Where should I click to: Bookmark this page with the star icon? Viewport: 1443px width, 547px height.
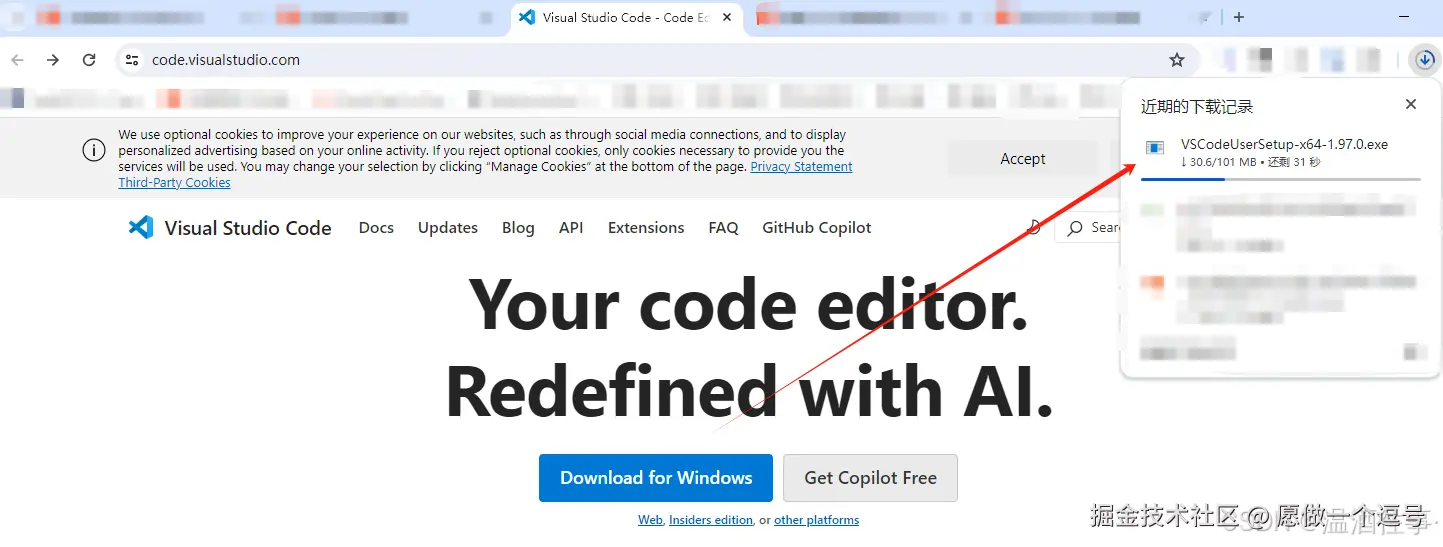[1177, 60]
